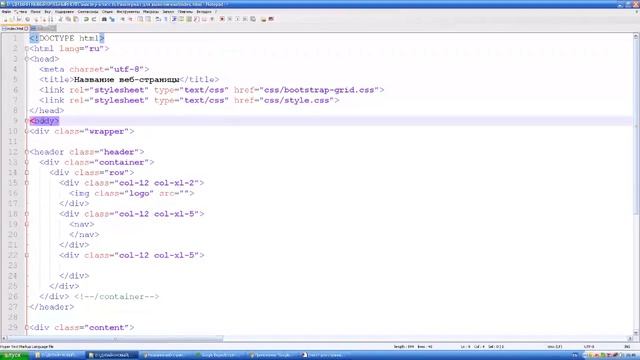640x360 pixels.
Task: Collapse the content div fold, line 29
Action: click(27, 328)
